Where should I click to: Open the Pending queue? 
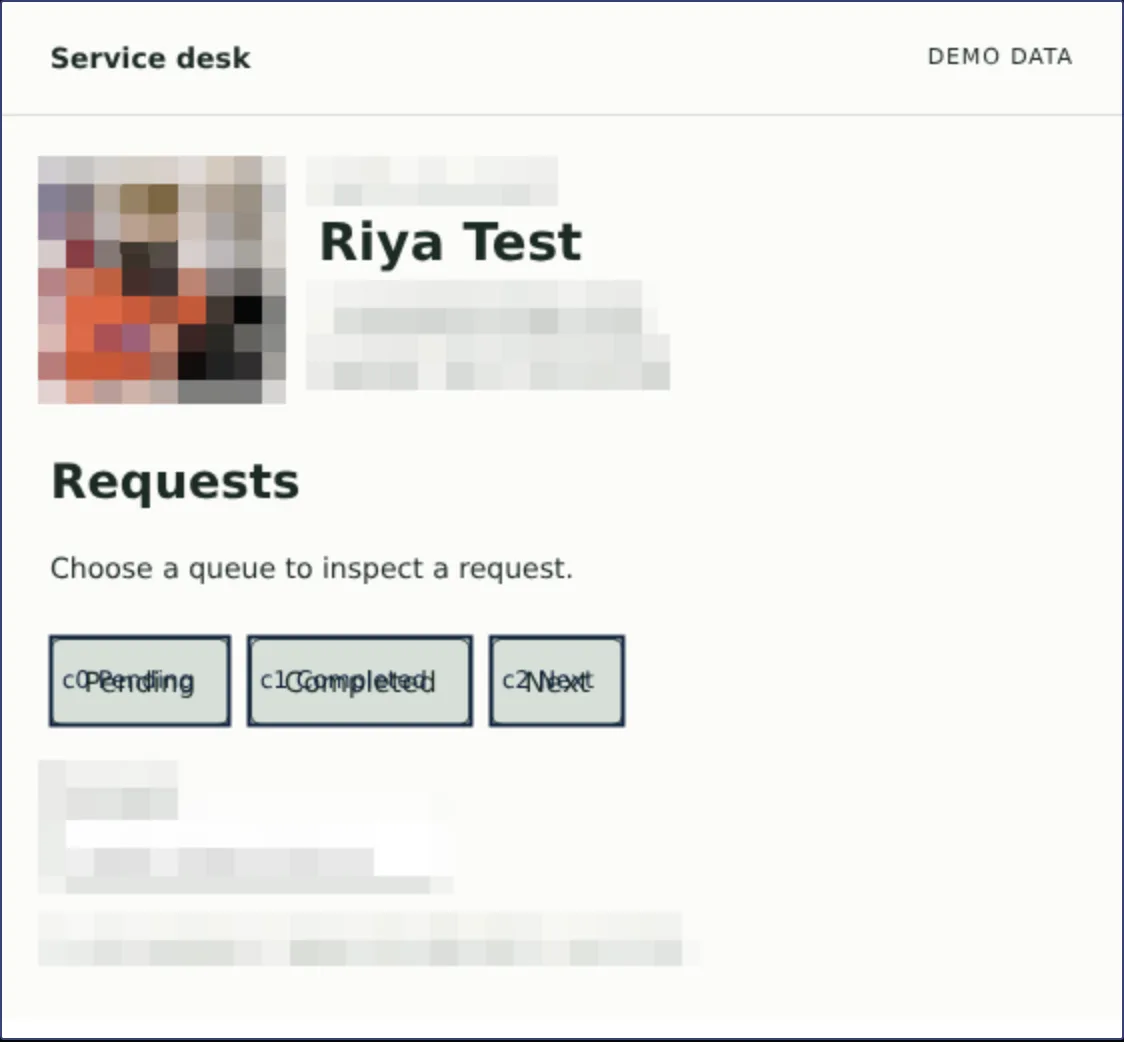point(140,681)
